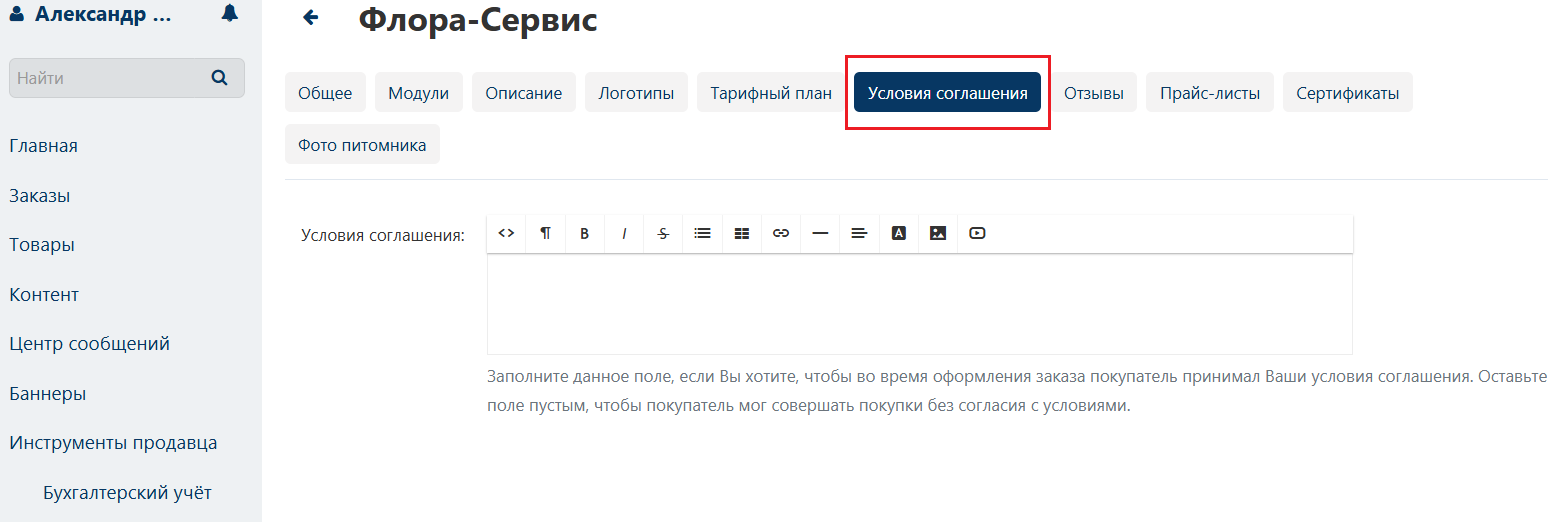Open the text color tool
This screenshot has width=1565, height=522.
(898, 233)
